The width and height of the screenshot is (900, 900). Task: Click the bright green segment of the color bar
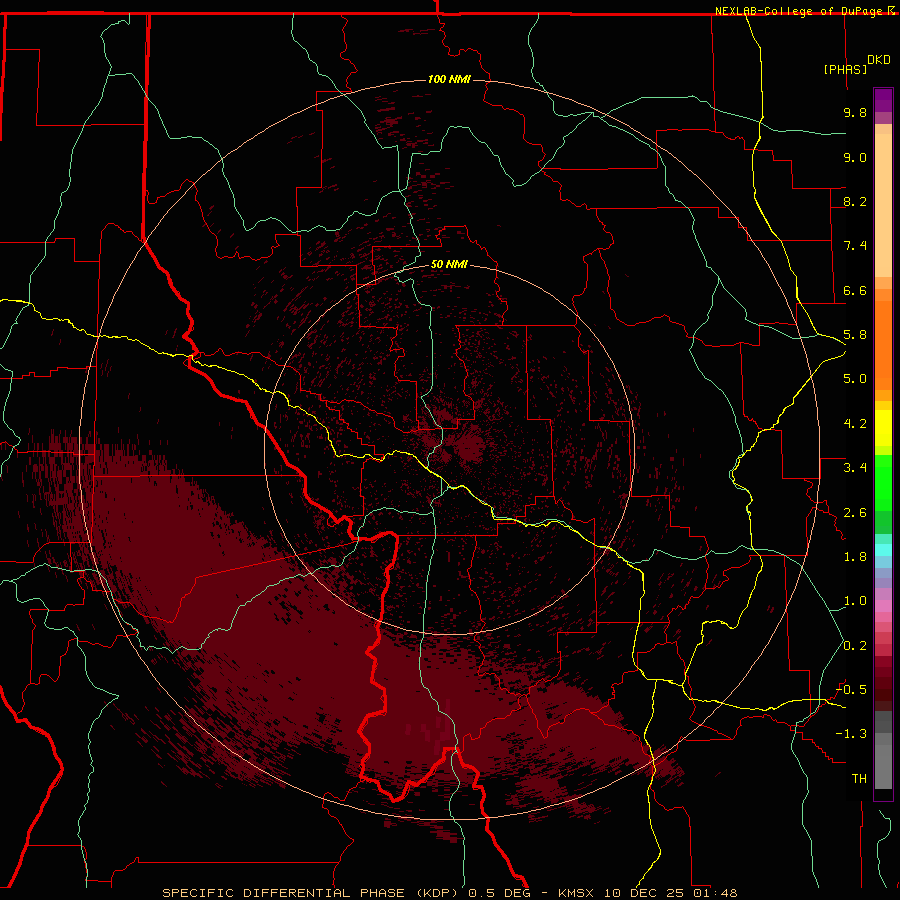pos(883,484)
